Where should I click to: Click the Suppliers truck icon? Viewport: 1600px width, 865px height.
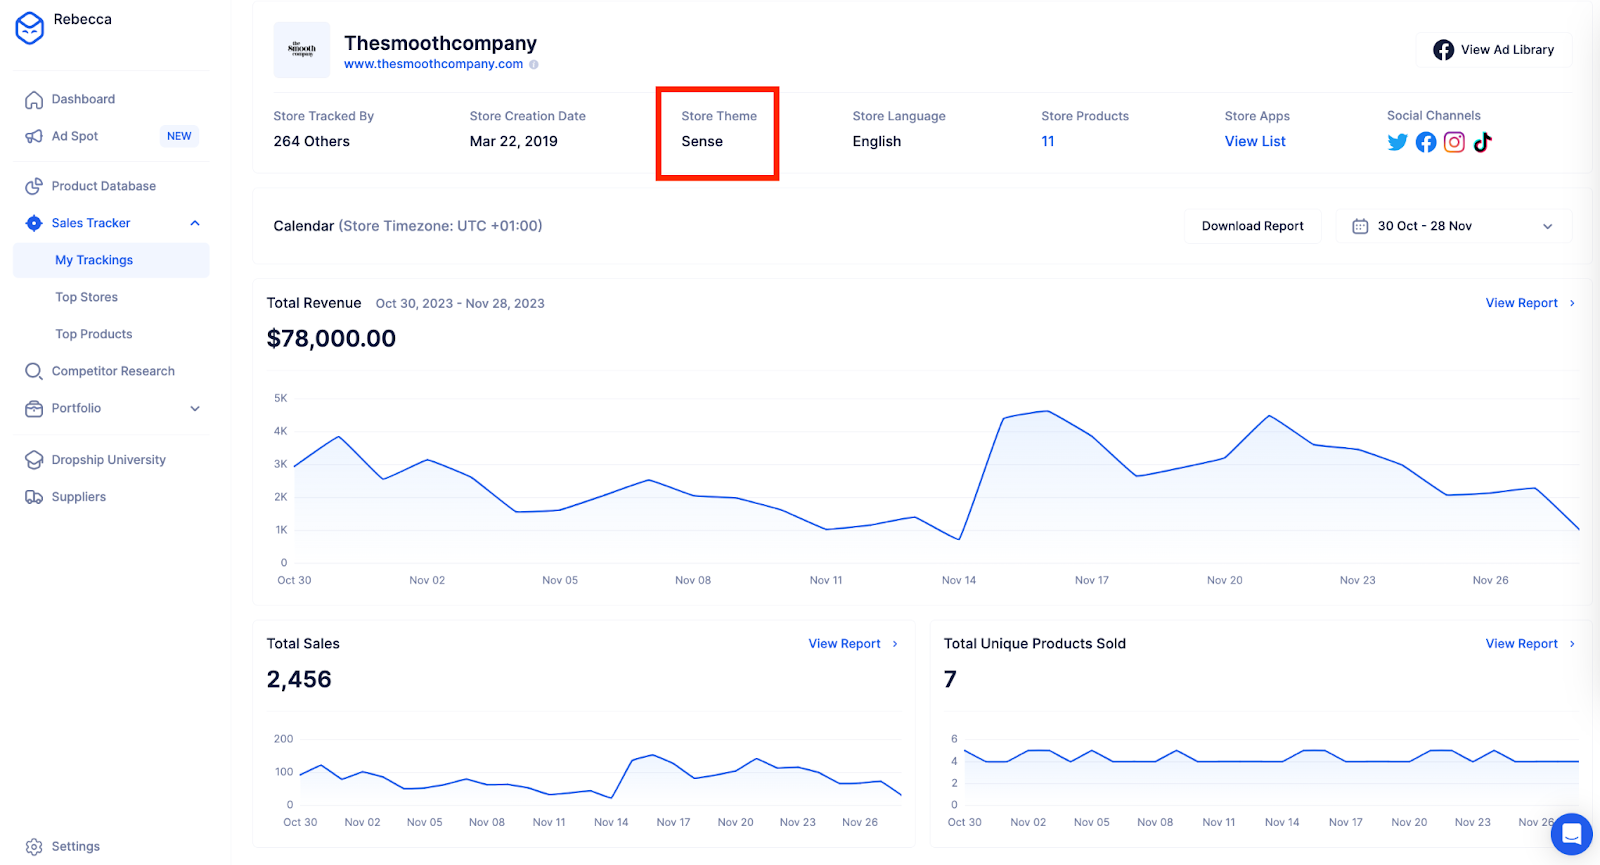coord(34,497)
